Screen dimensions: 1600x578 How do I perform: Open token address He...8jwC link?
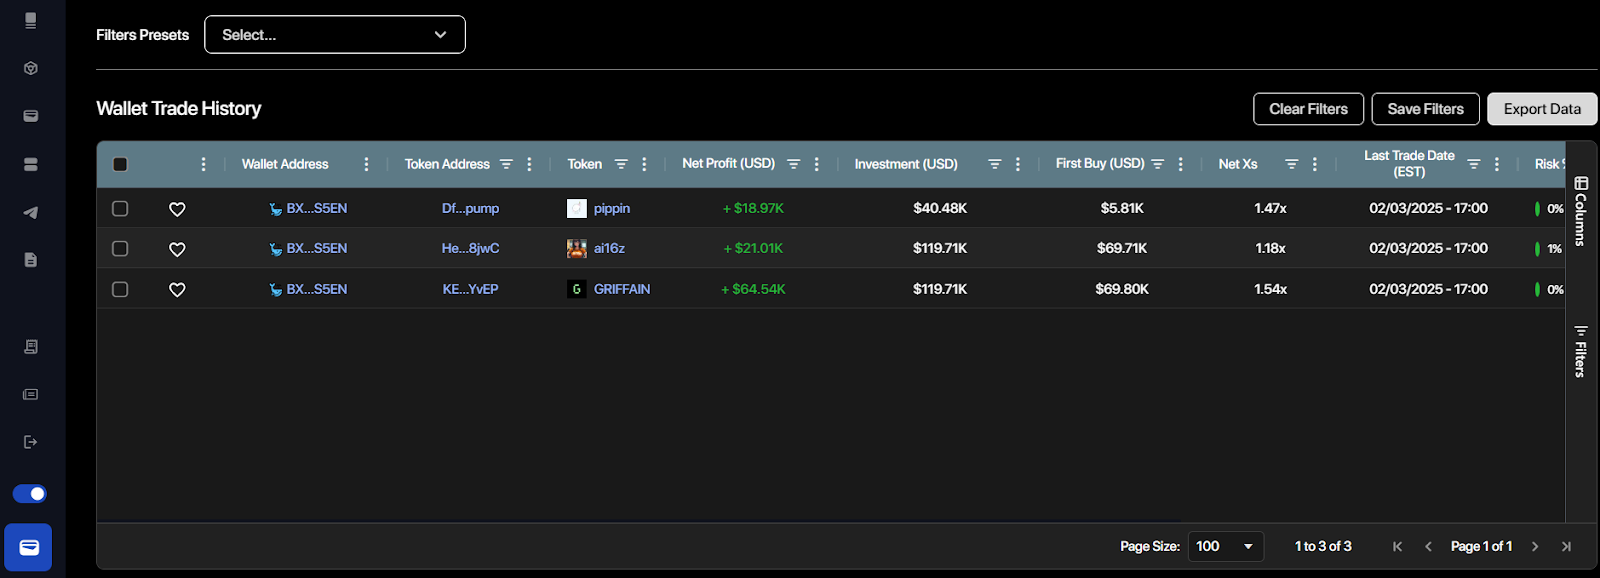pos(470,248)
